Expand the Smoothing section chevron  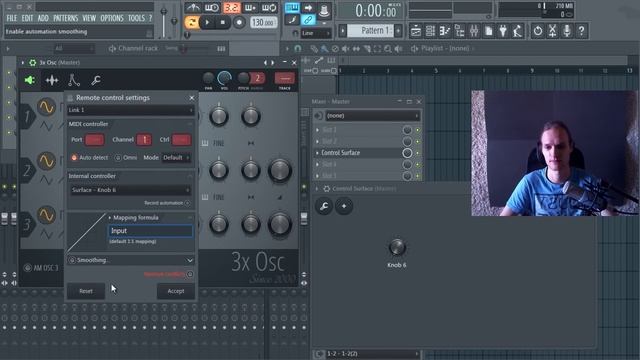tap(189, 260)
